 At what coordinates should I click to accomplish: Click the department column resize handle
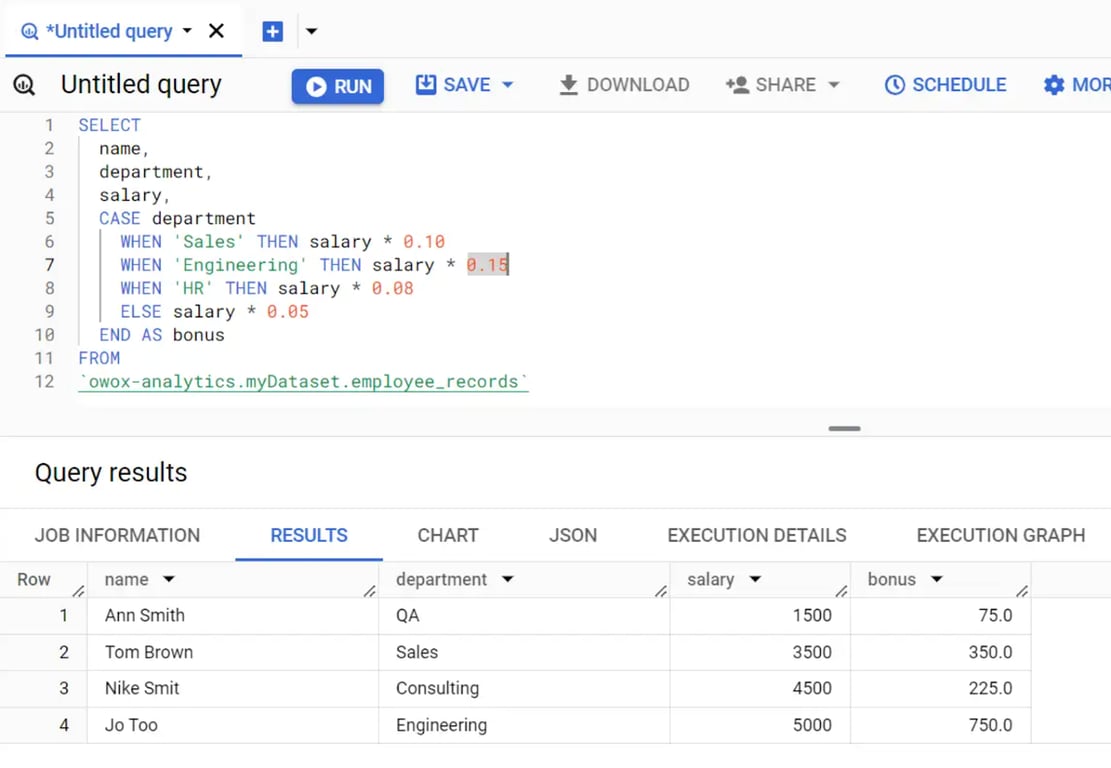coord(661,591)
